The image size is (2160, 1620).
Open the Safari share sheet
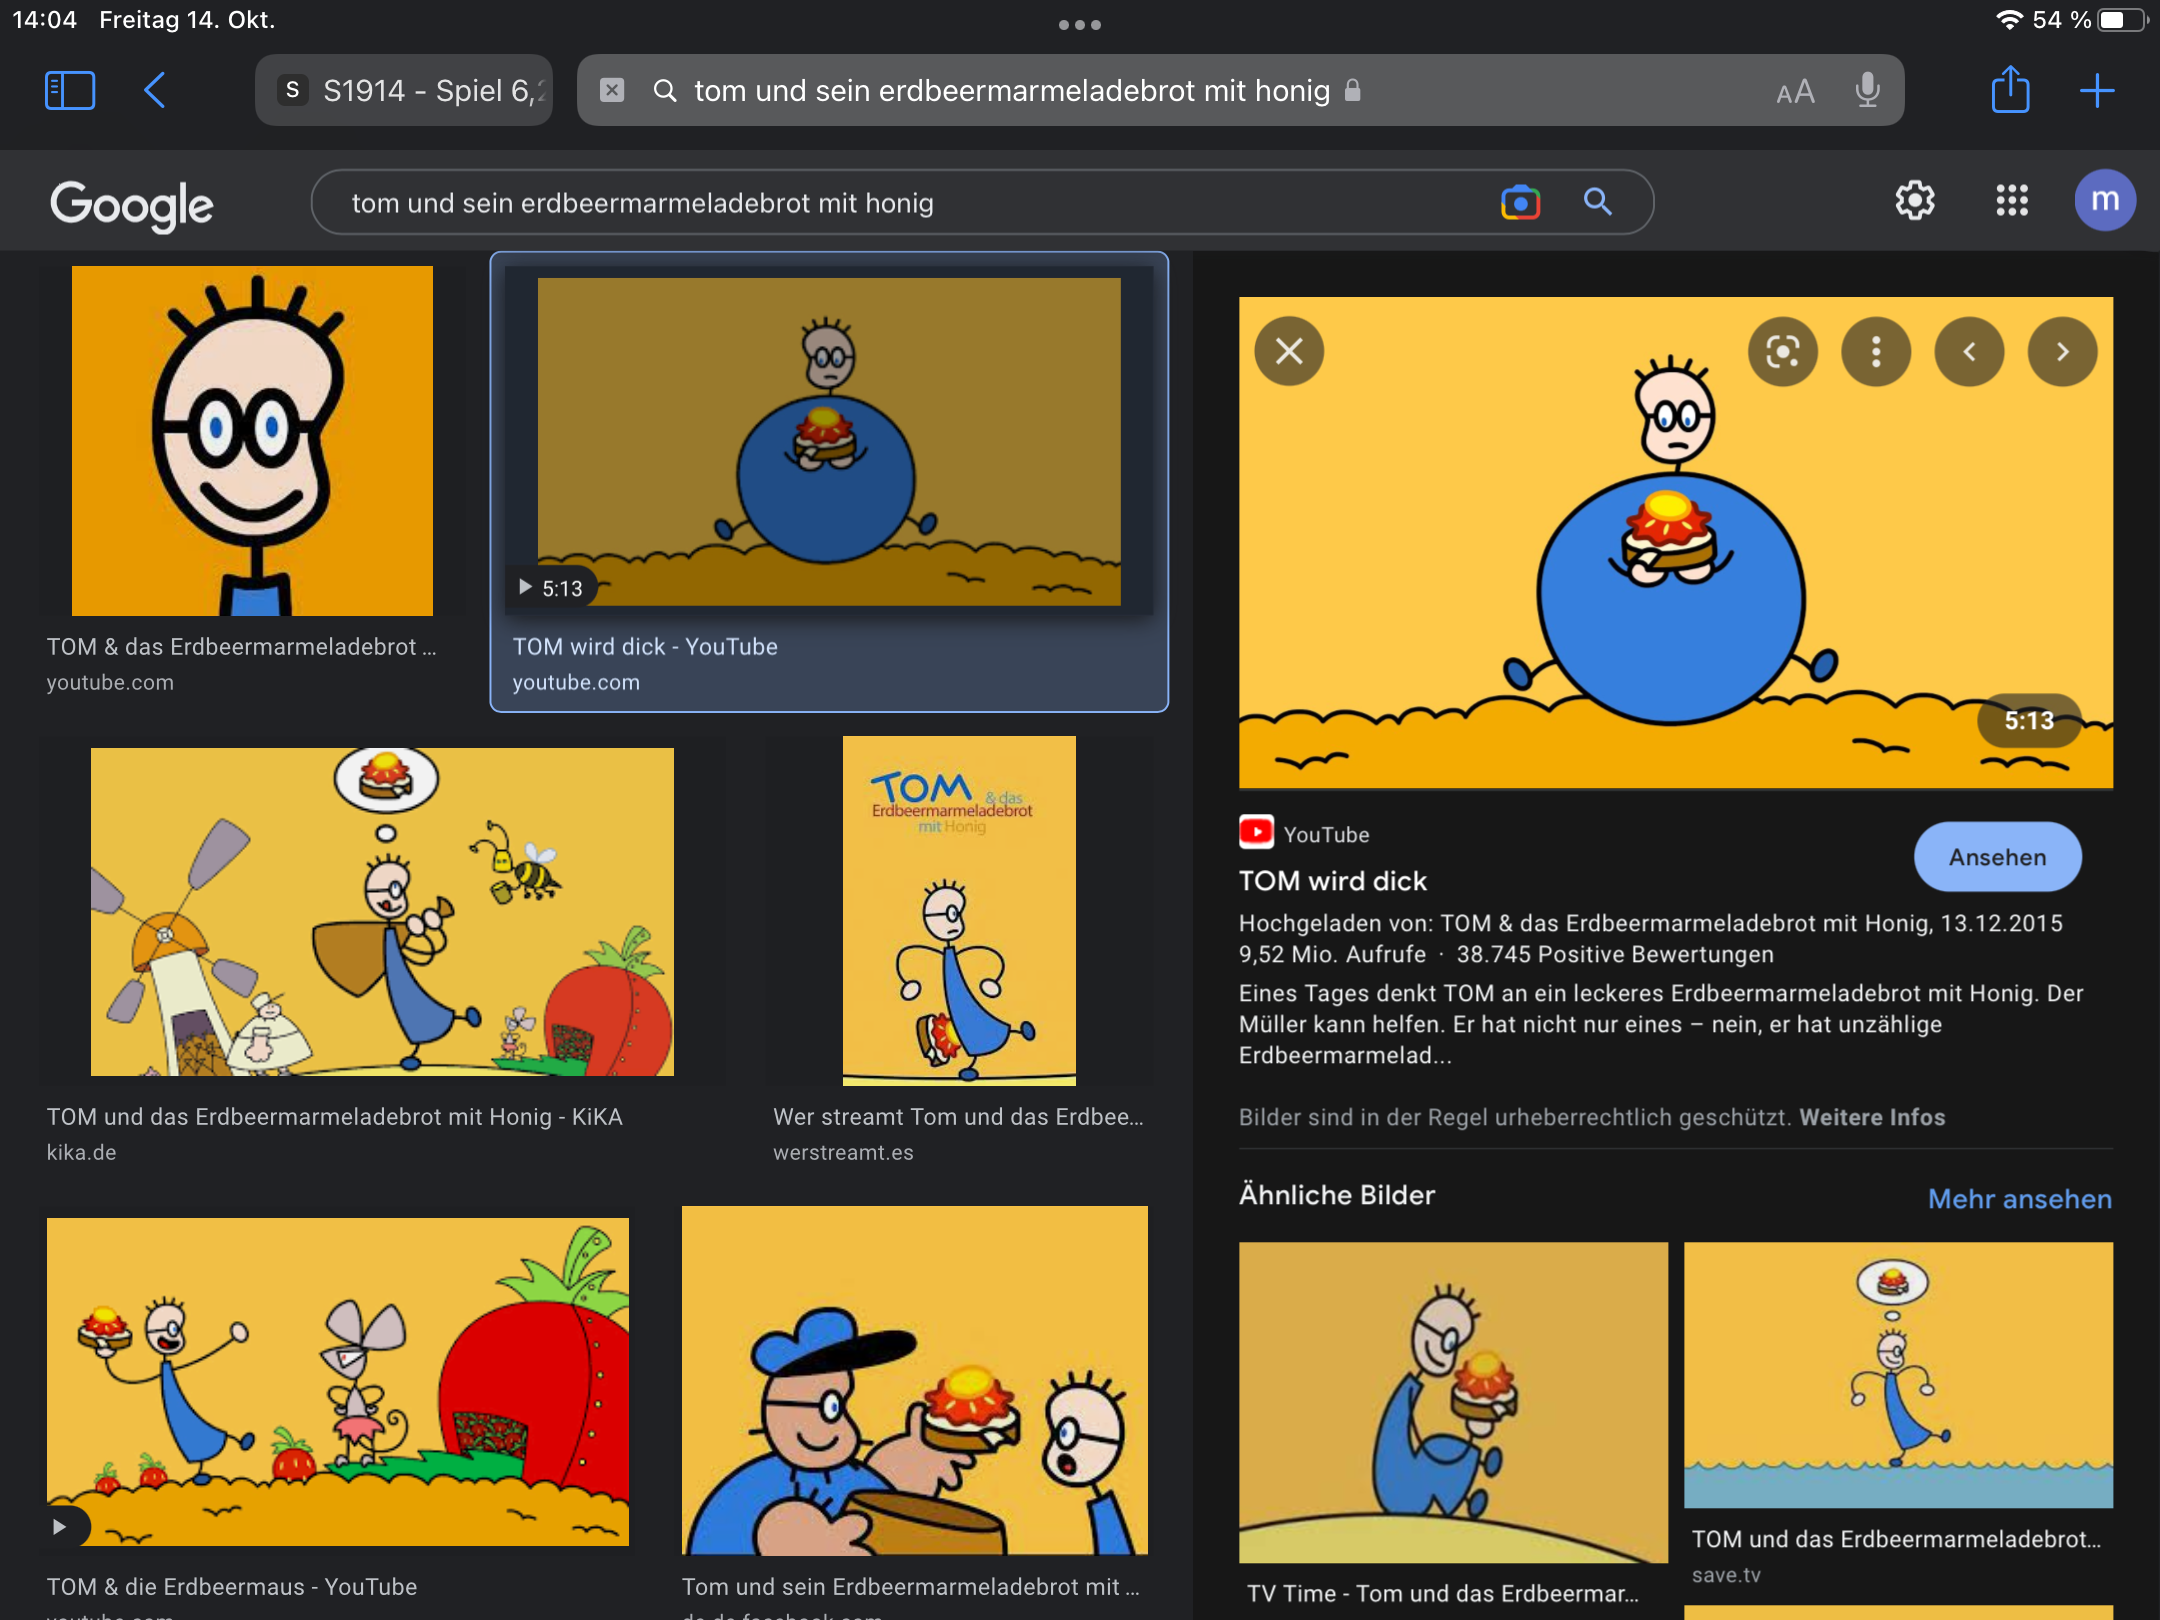pos(2010,90)
